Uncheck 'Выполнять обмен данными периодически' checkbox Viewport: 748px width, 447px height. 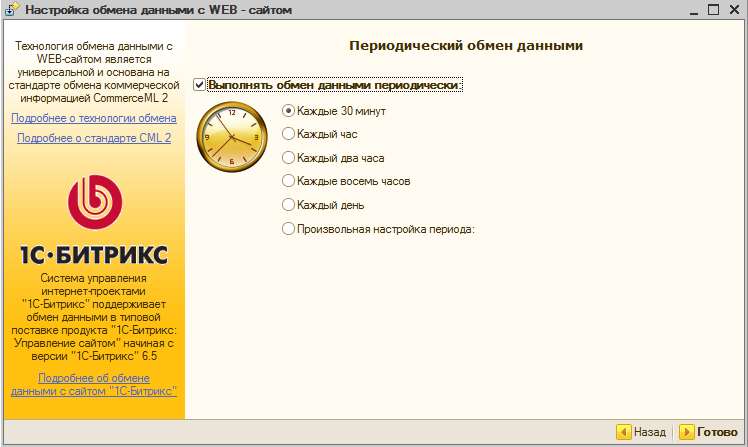pos(199,85)
